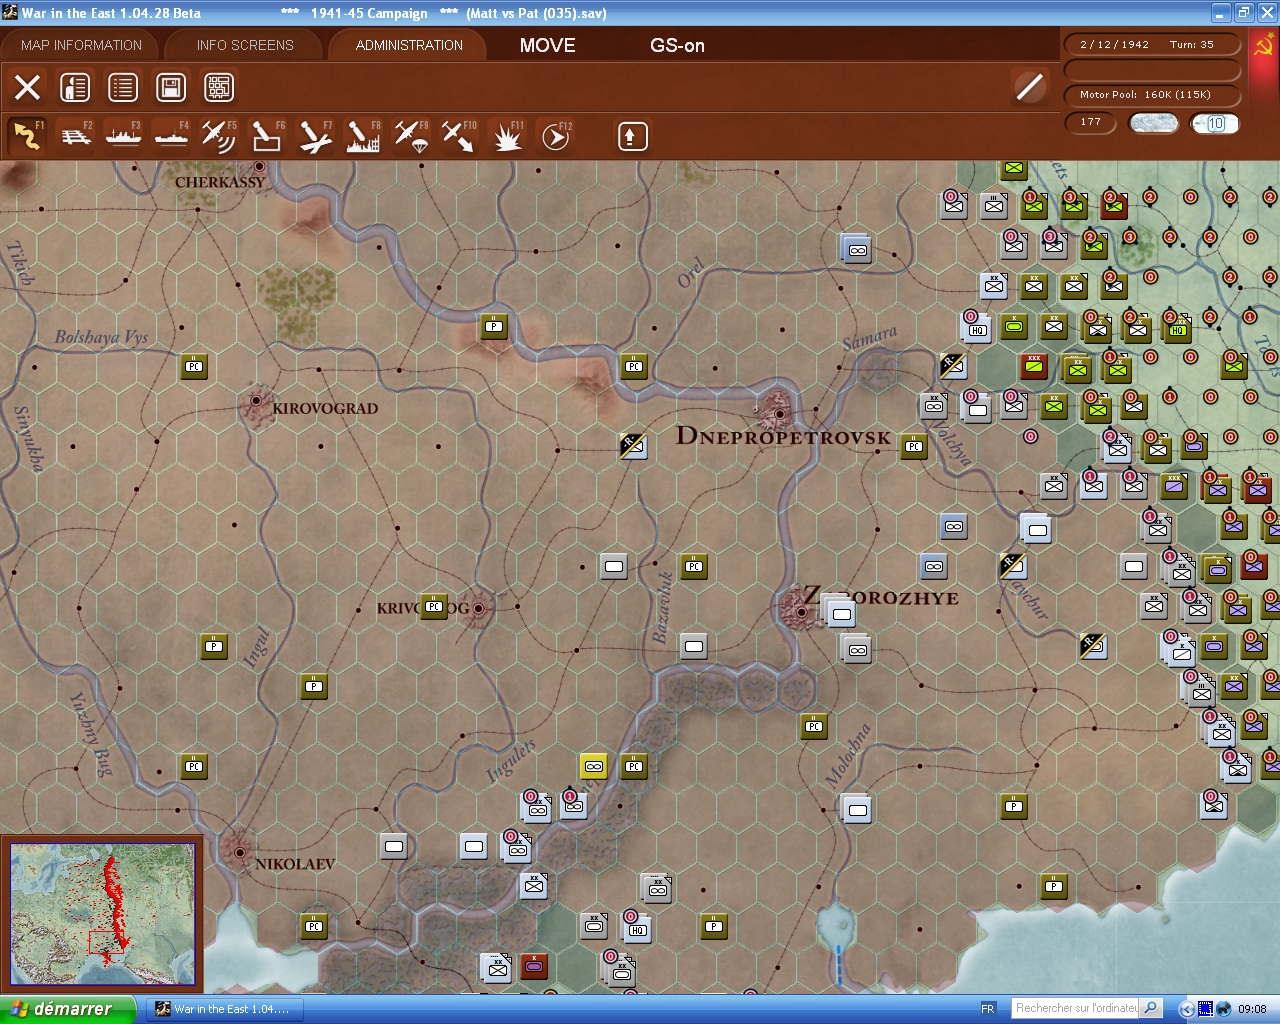
Task: Select the F6 bomb unit mode icon
Action: tap(267, 136)
